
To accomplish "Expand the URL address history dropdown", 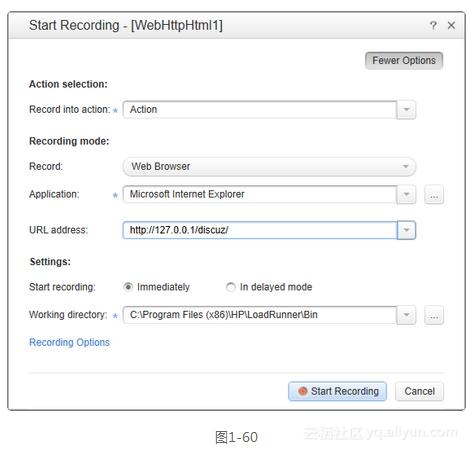I will (406, 230).
